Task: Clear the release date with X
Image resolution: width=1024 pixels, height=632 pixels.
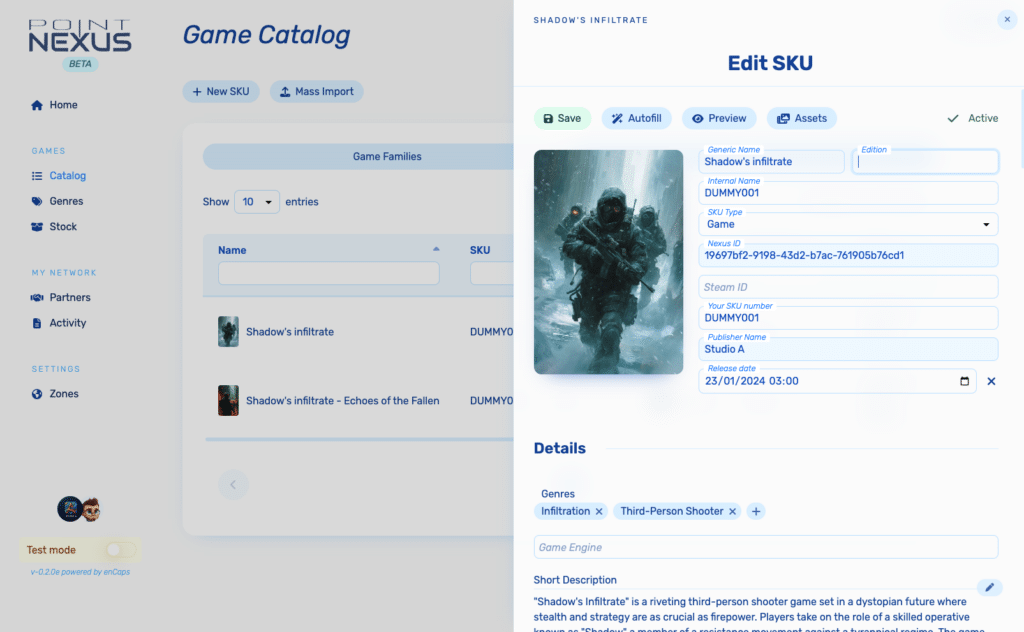Action: [991, 381]
